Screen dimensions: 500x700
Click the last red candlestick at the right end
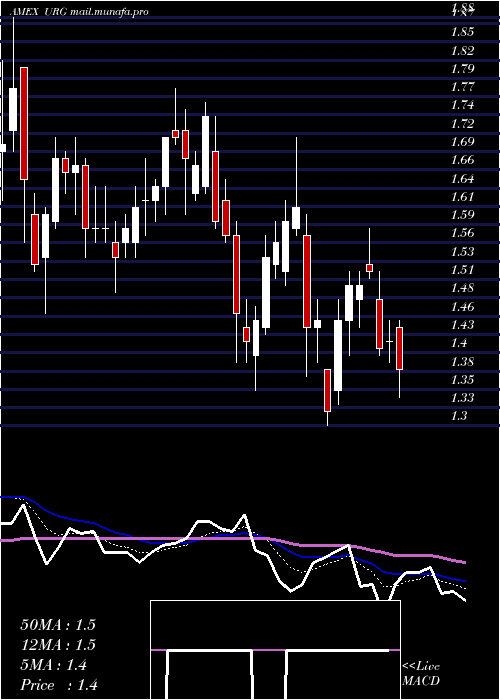point(400,348)
